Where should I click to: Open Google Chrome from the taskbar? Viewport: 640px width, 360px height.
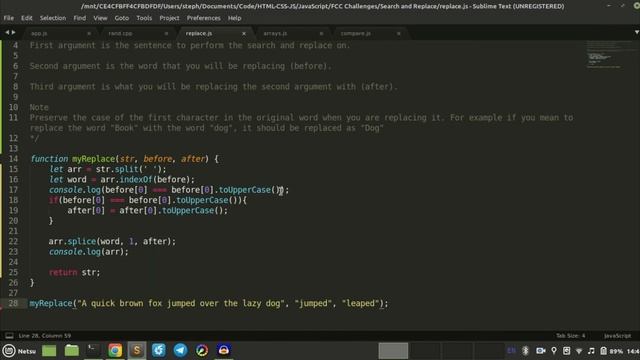(x=115, y=351)
